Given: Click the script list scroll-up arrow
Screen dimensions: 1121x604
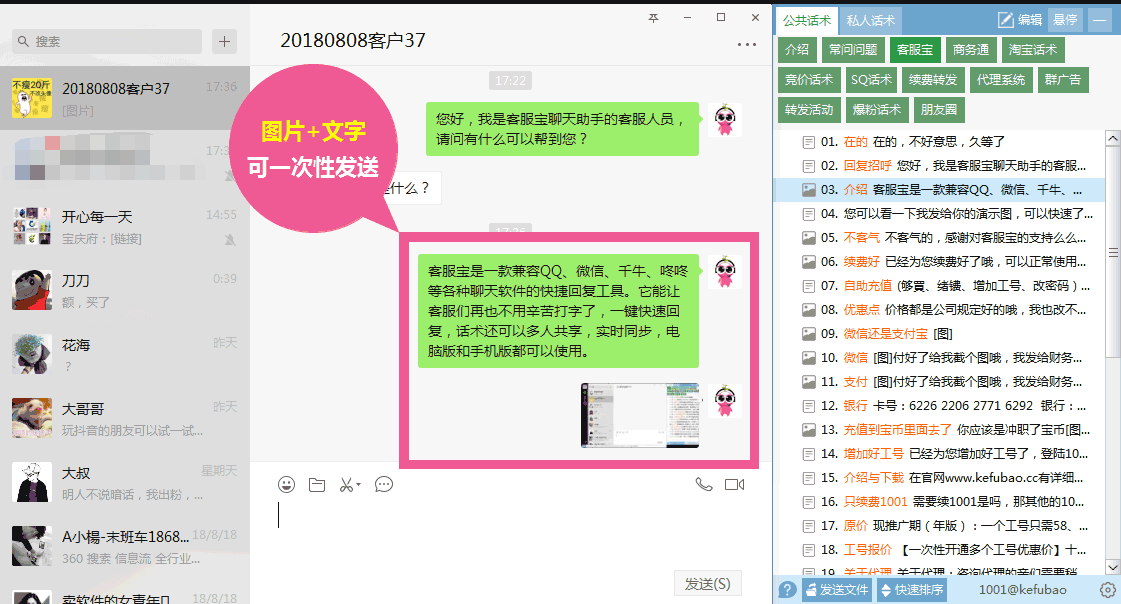Looking at the screenshot, I should click(1112, 138).
